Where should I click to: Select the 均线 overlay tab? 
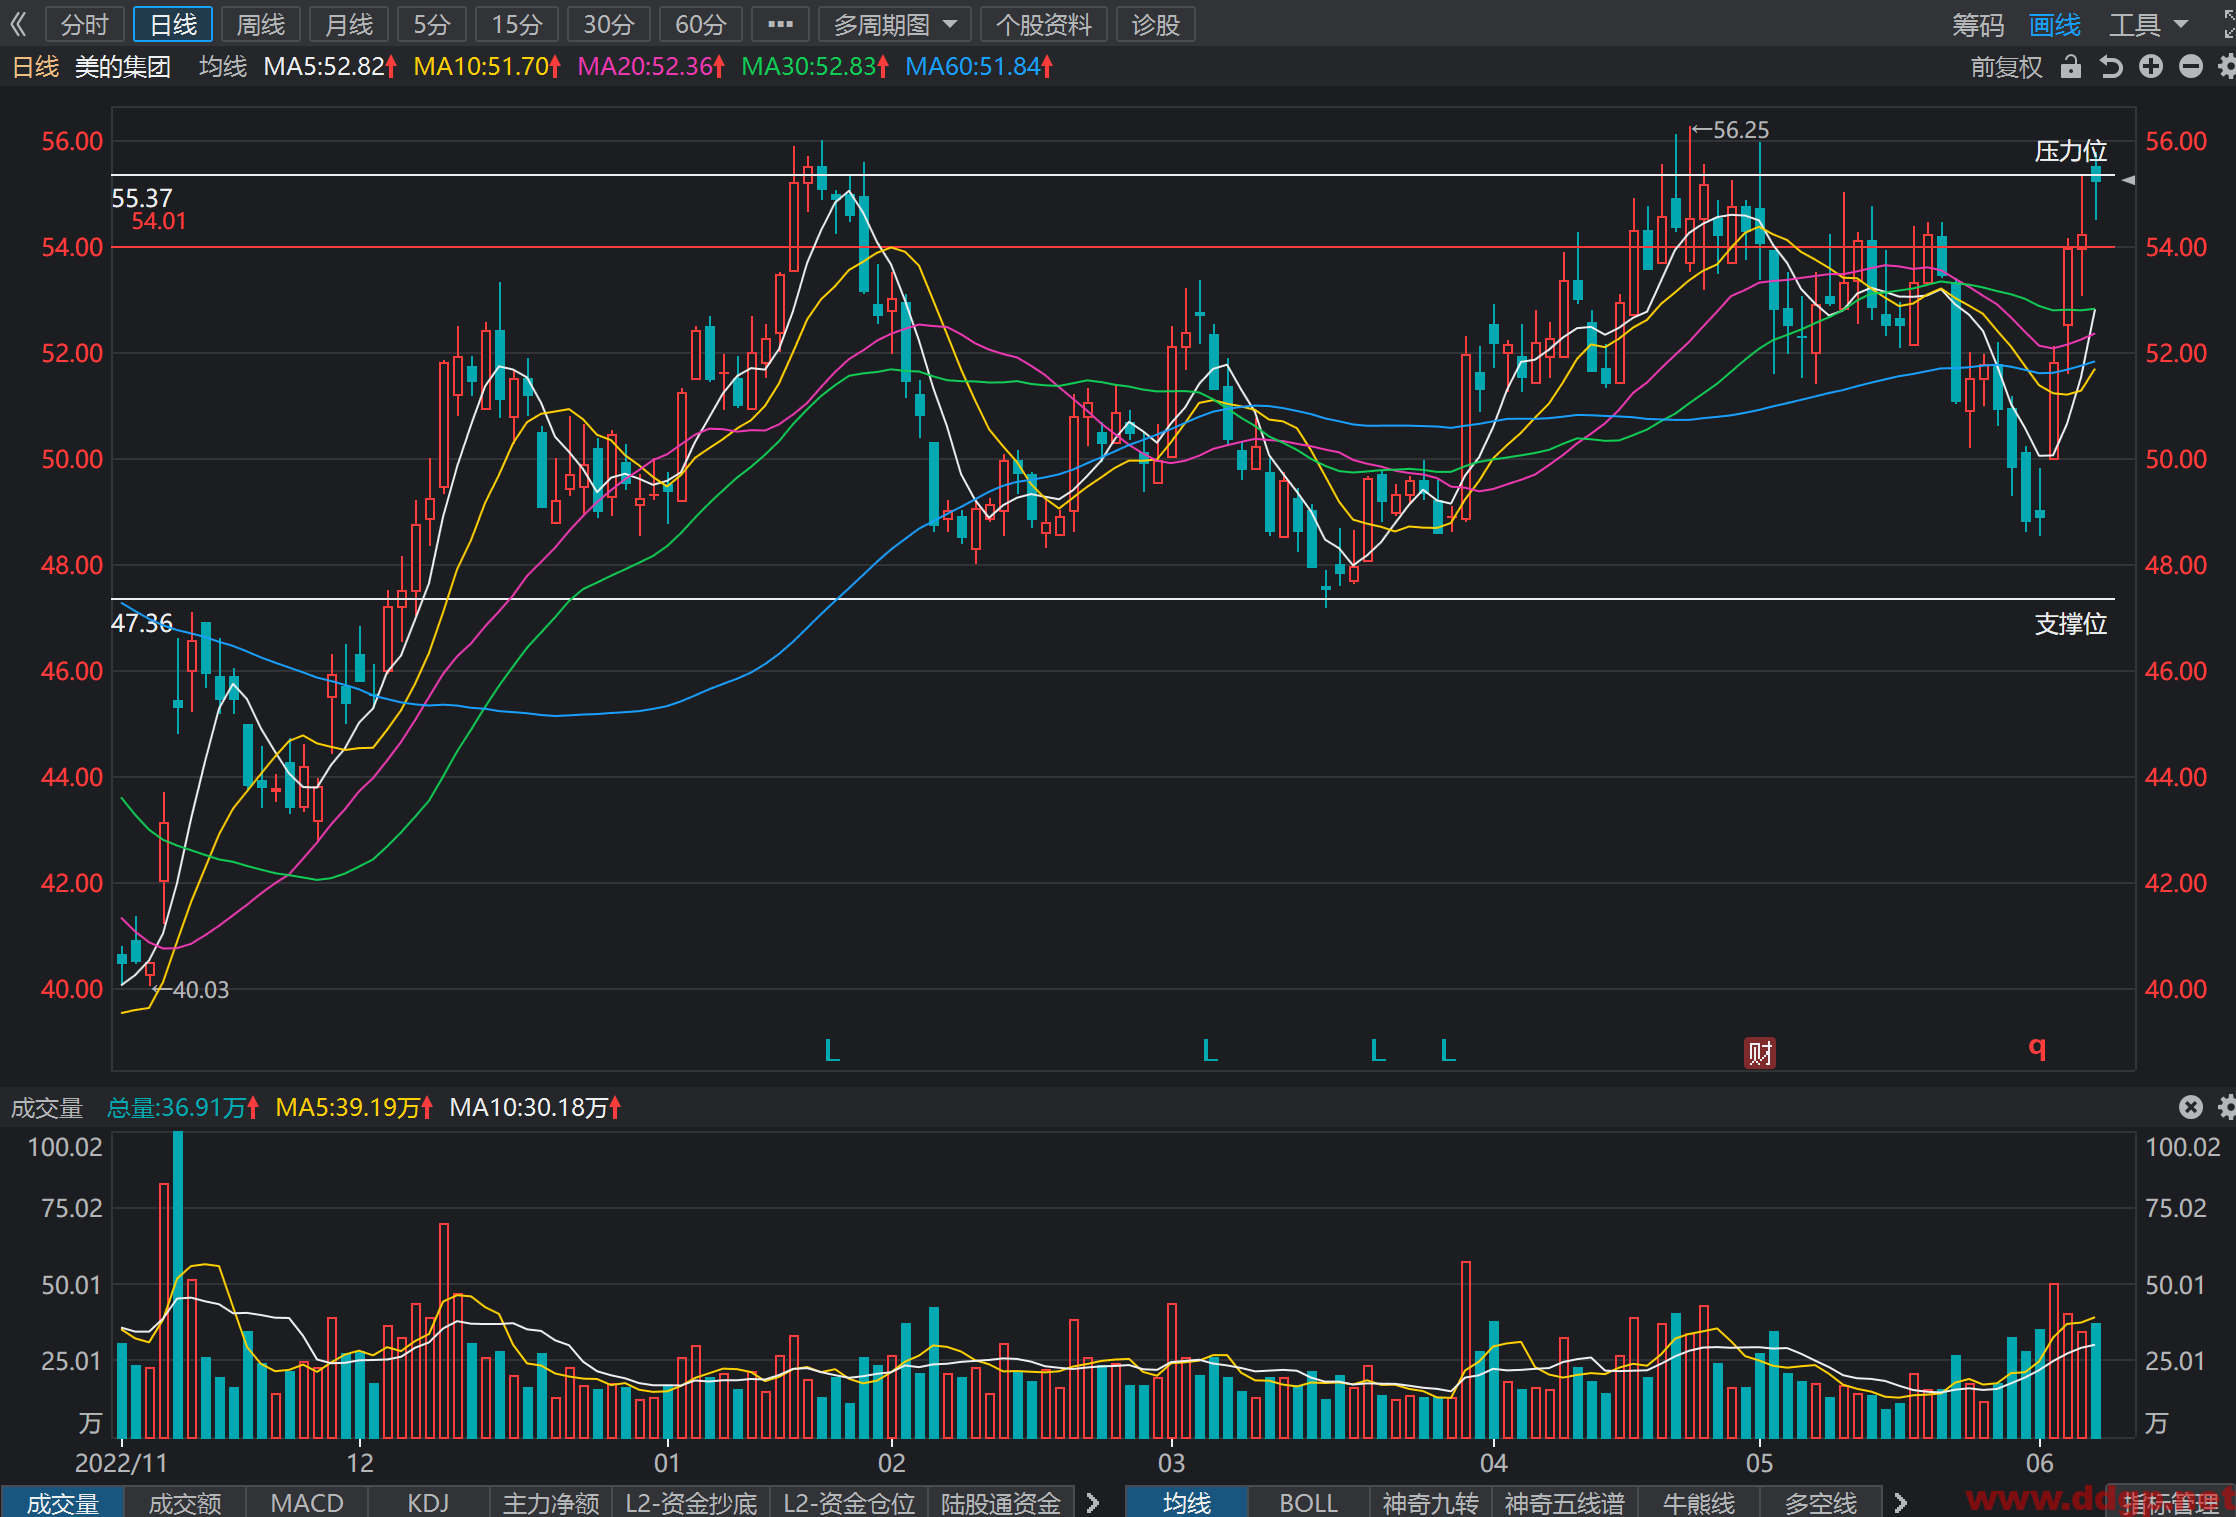click(x=1187, y=1502)
